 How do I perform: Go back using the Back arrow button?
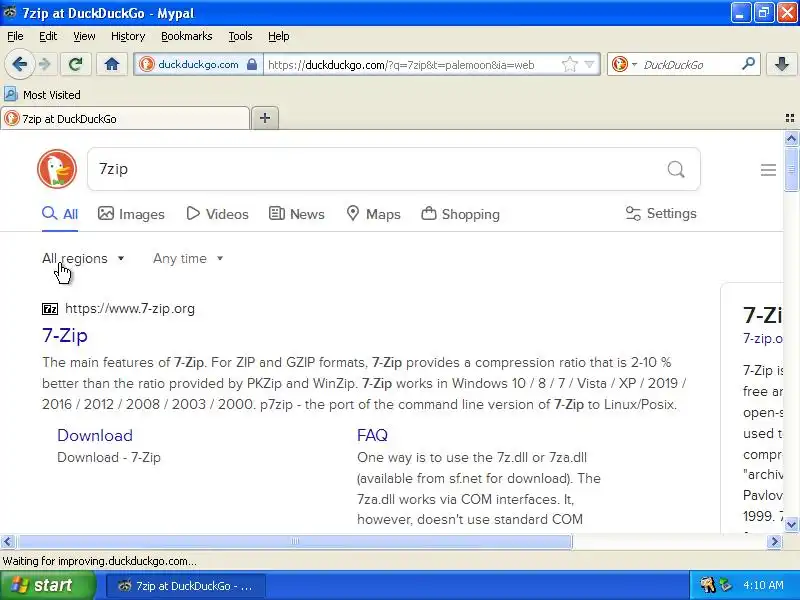(x=19, y=64)
